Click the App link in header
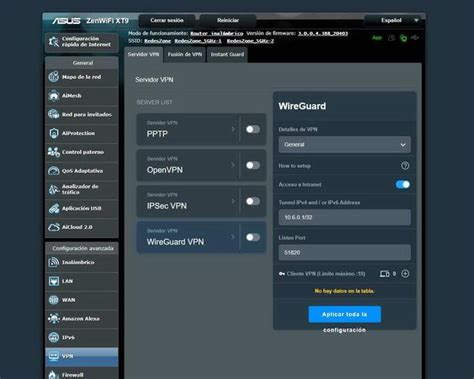Viewport: 474px width, 379px height. (x=377, y=38)
